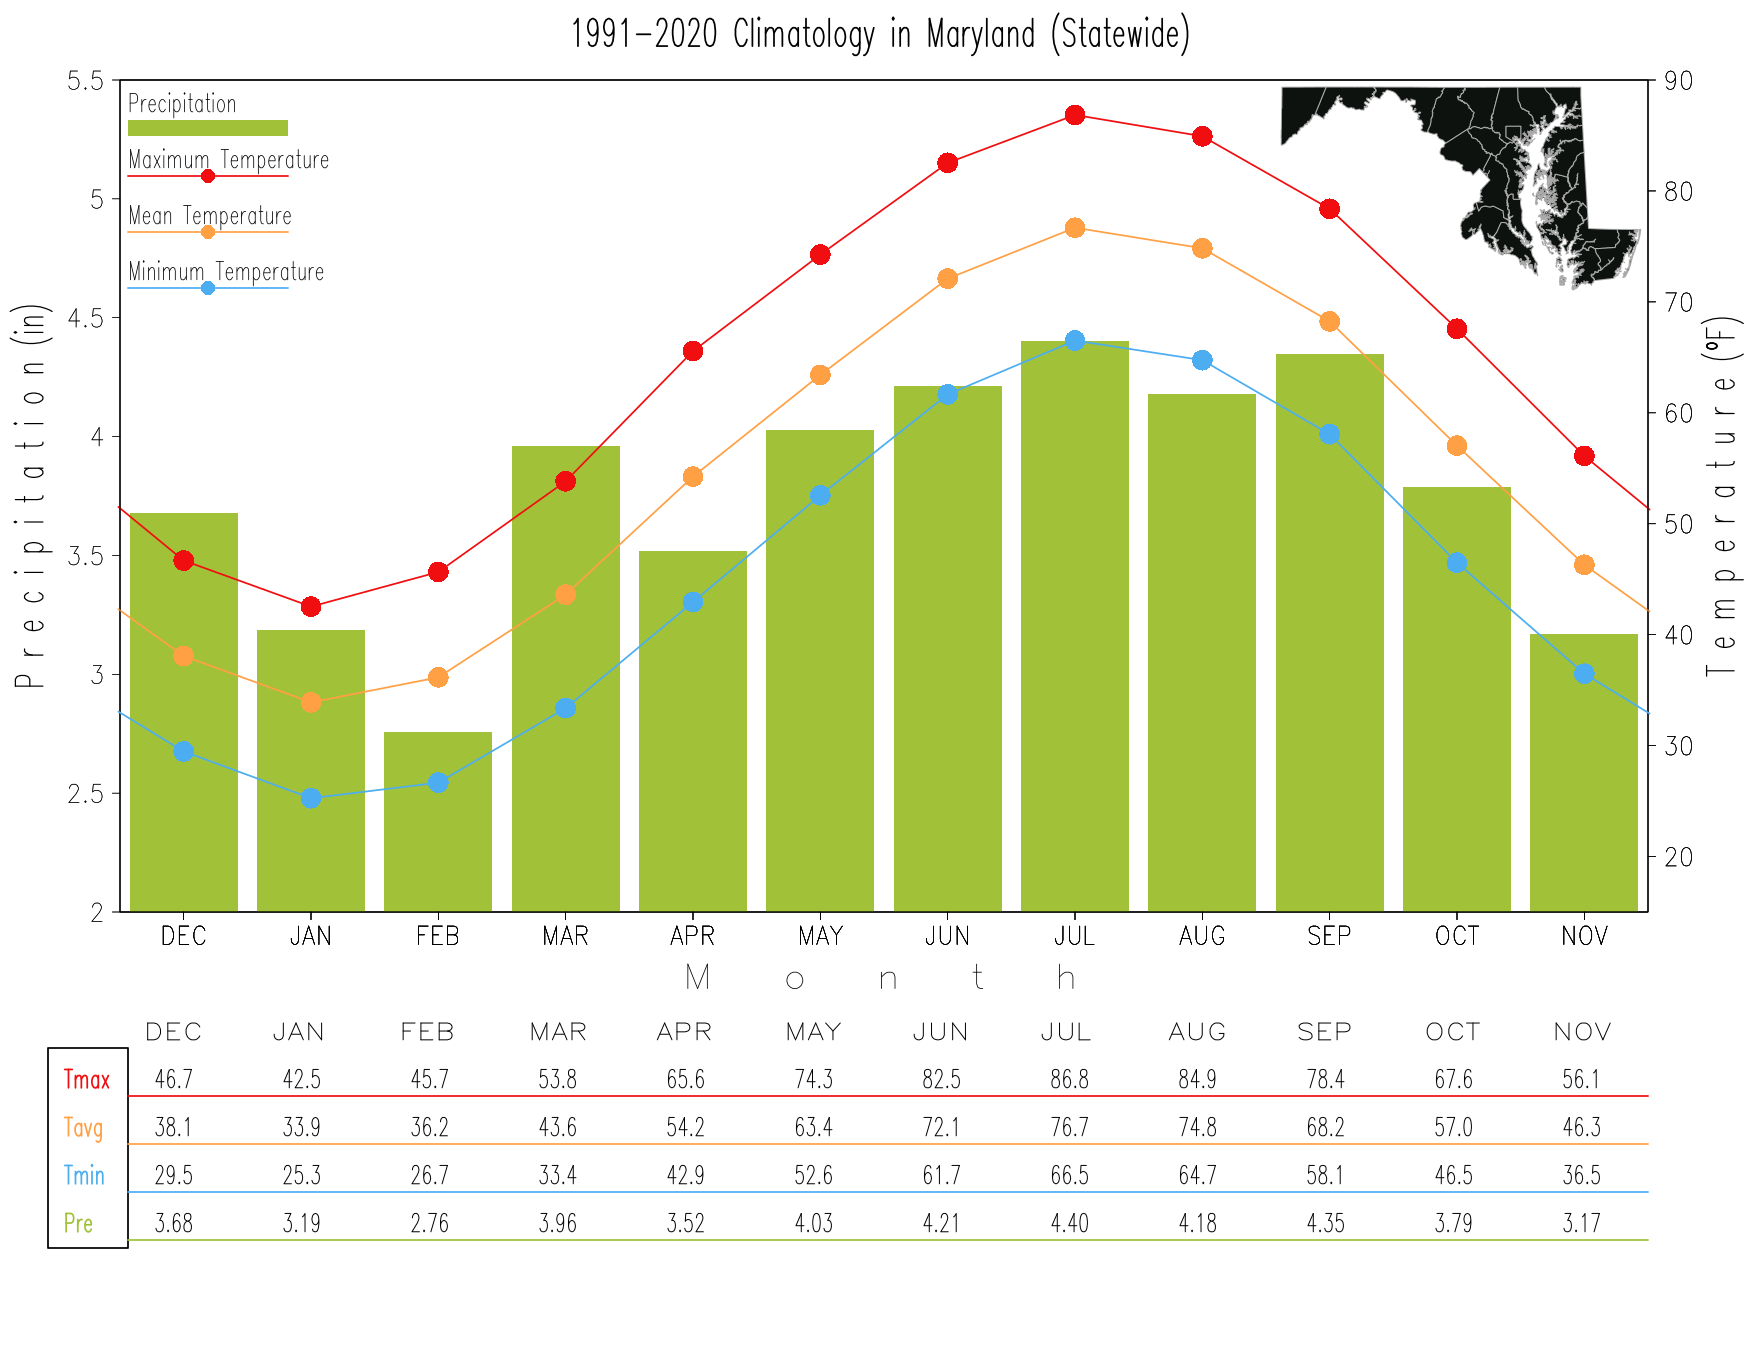Screen dimensions: 1760x1360
Task: Click the Tmin value '61.7' for June
Action: coord(942,1175)
